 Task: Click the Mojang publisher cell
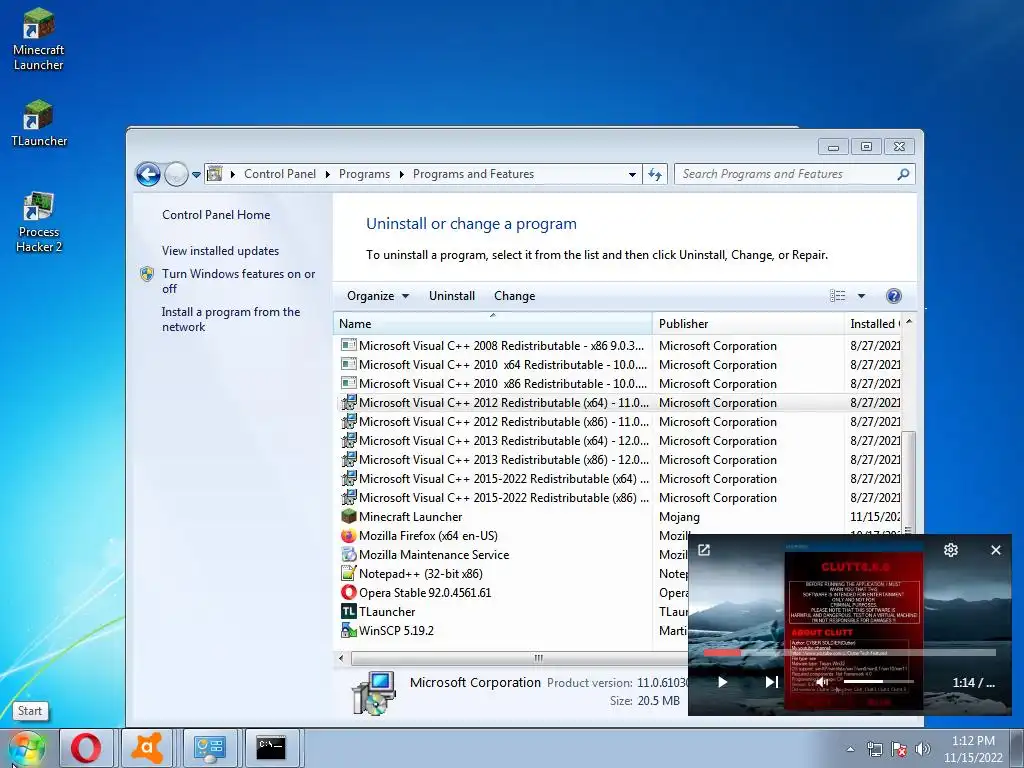pyautogui.click(x=679, y=517)
